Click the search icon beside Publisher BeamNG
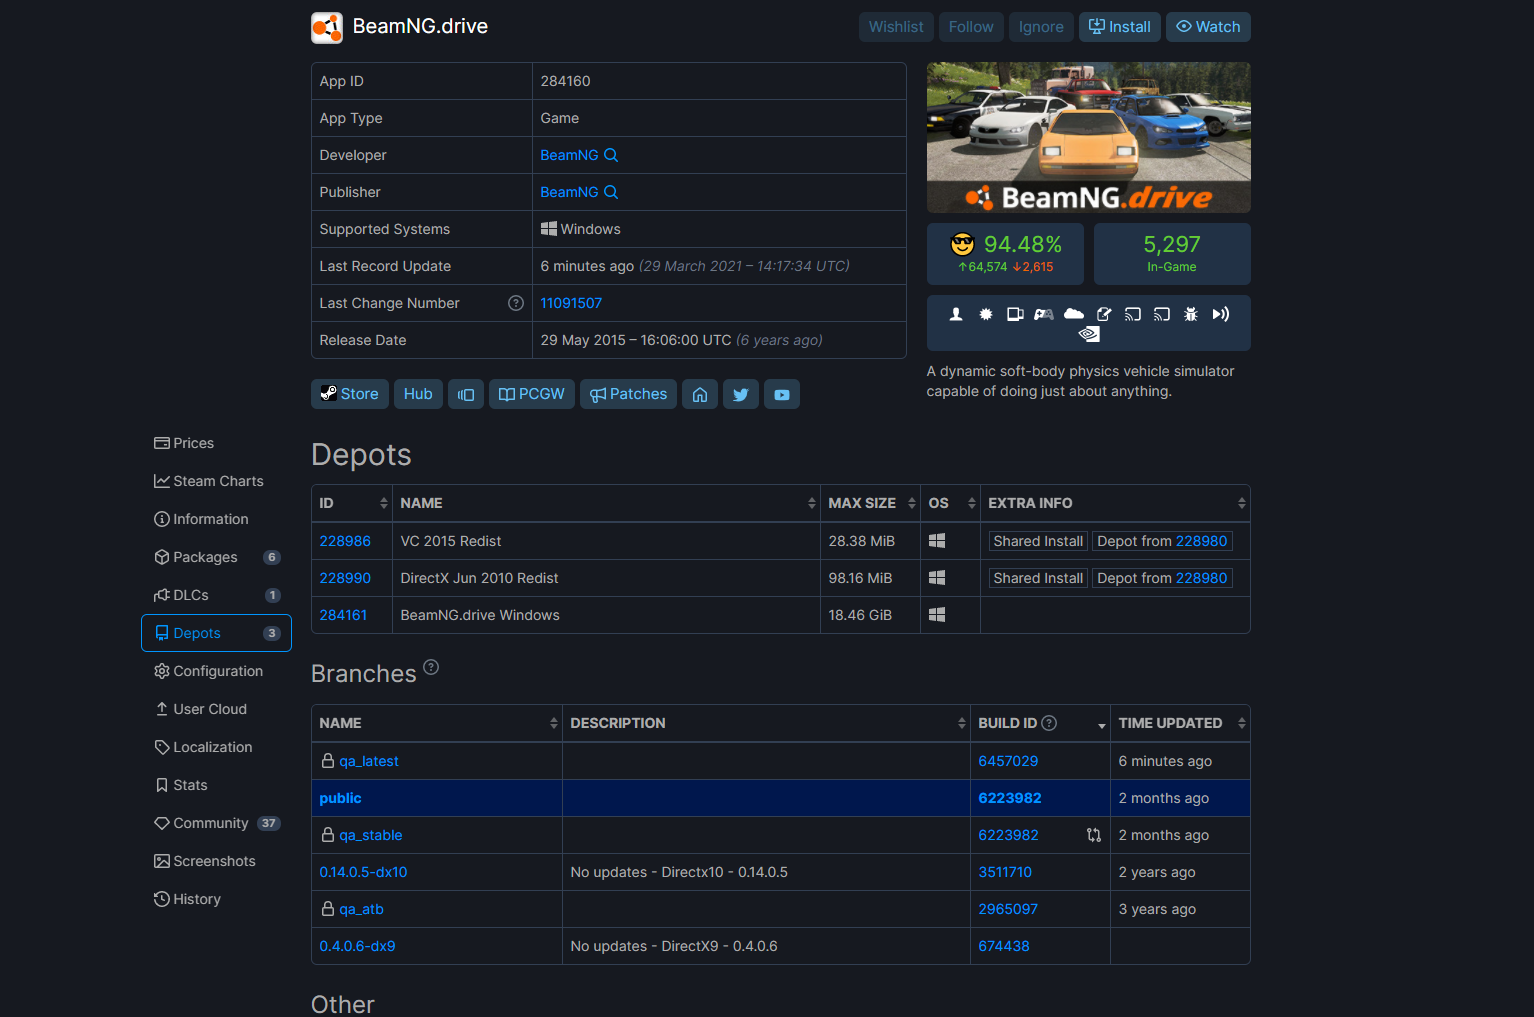The height and width of the screenshot is (1017, 1534). pyautogui.click(x=611, y=192)
